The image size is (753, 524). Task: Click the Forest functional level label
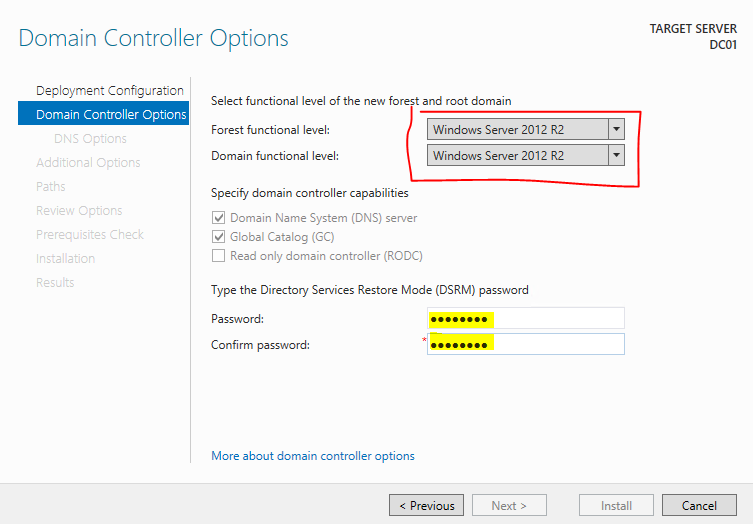pos(270,130)
